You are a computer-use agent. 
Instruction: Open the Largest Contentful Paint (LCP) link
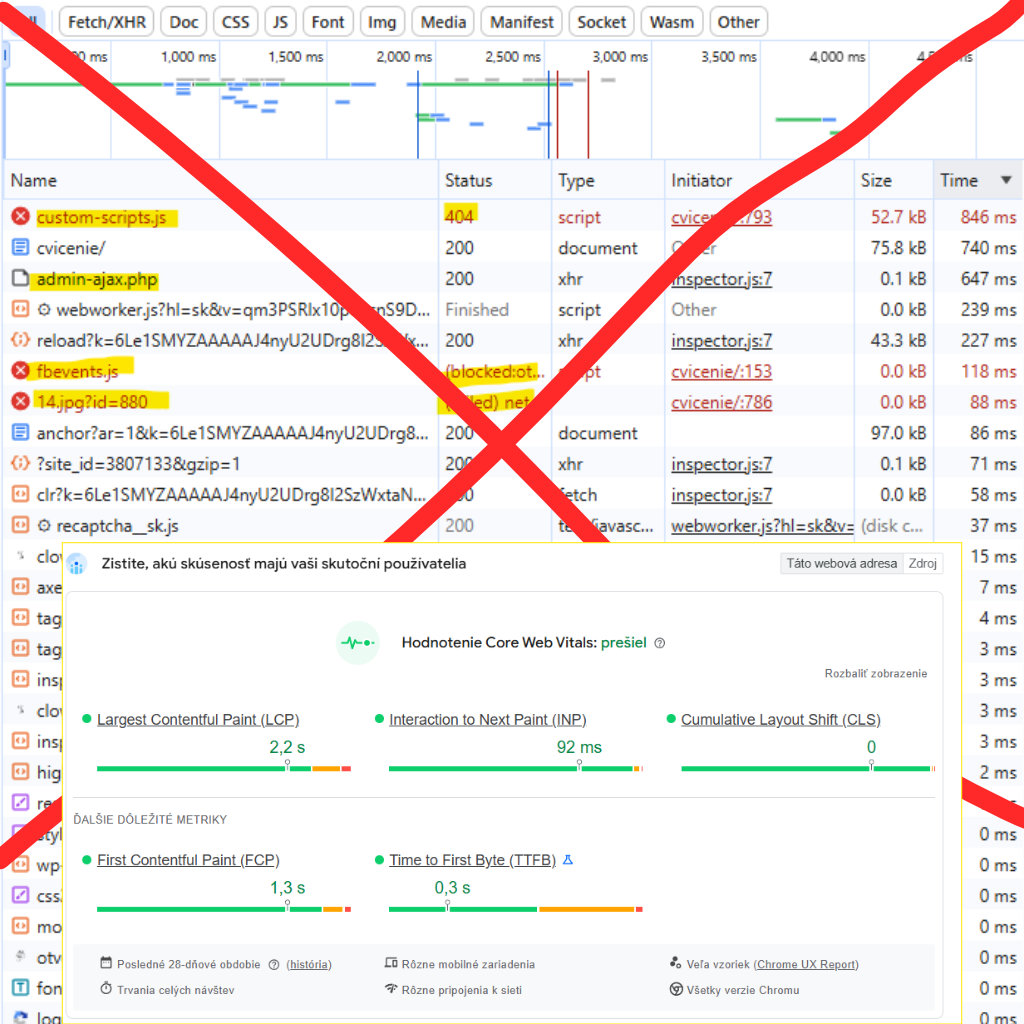198,720
